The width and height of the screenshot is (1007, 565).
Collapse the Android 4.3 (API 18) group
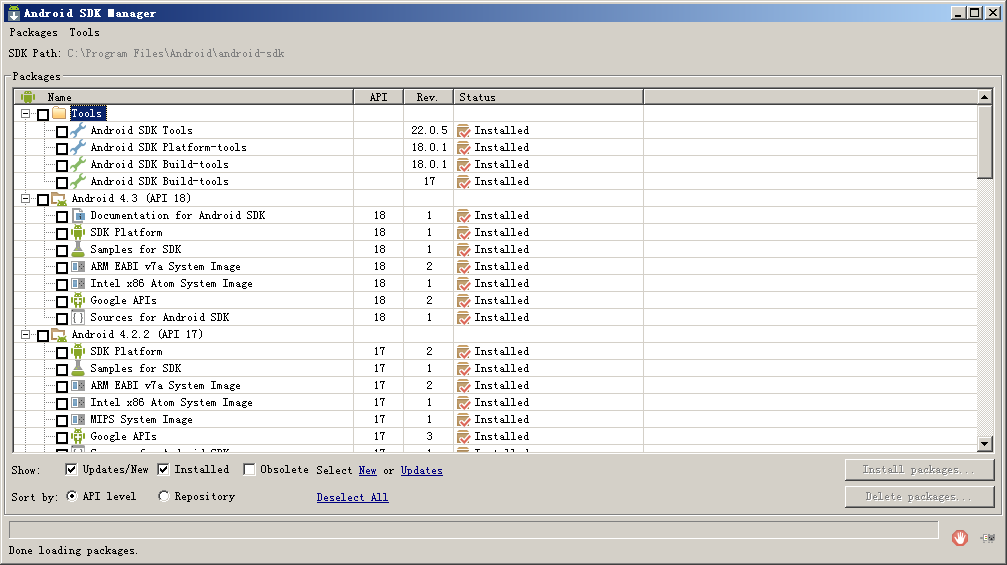tap(26, 199)
